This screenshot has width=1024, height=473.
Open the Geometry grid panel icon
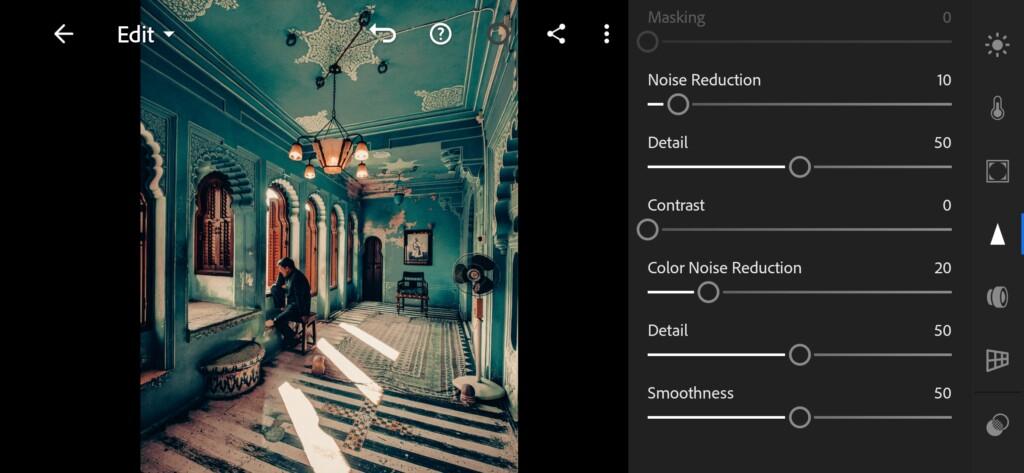point(997,360)
